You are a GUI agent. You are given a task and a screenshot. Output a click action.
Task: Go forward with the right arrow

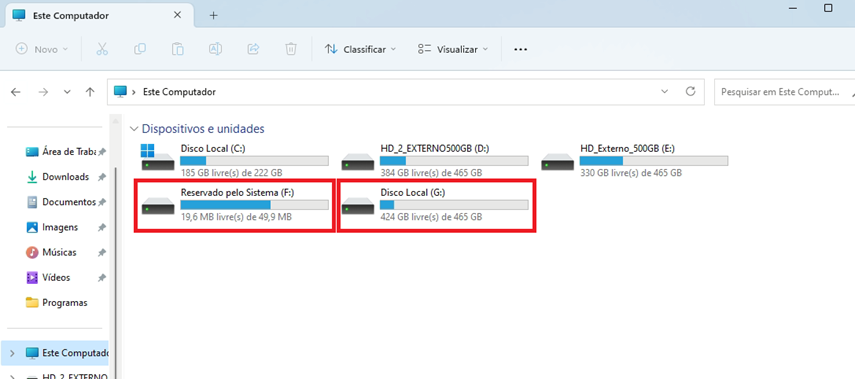[43, 92]
